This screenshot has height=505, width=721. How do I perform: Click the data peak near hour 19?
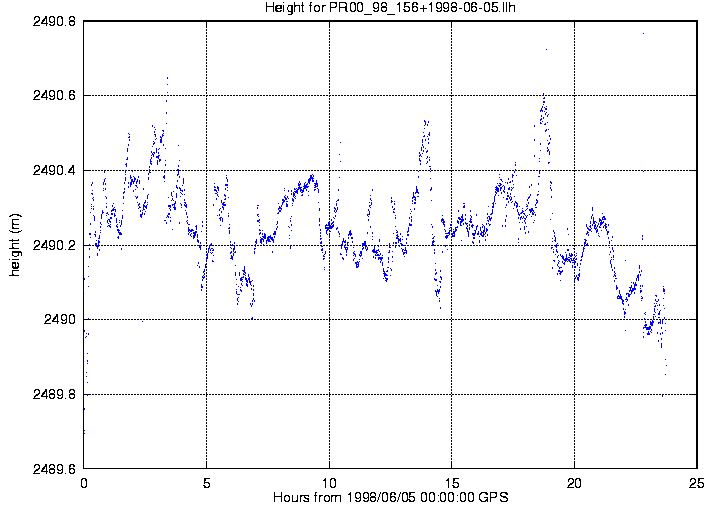point(543,97)
